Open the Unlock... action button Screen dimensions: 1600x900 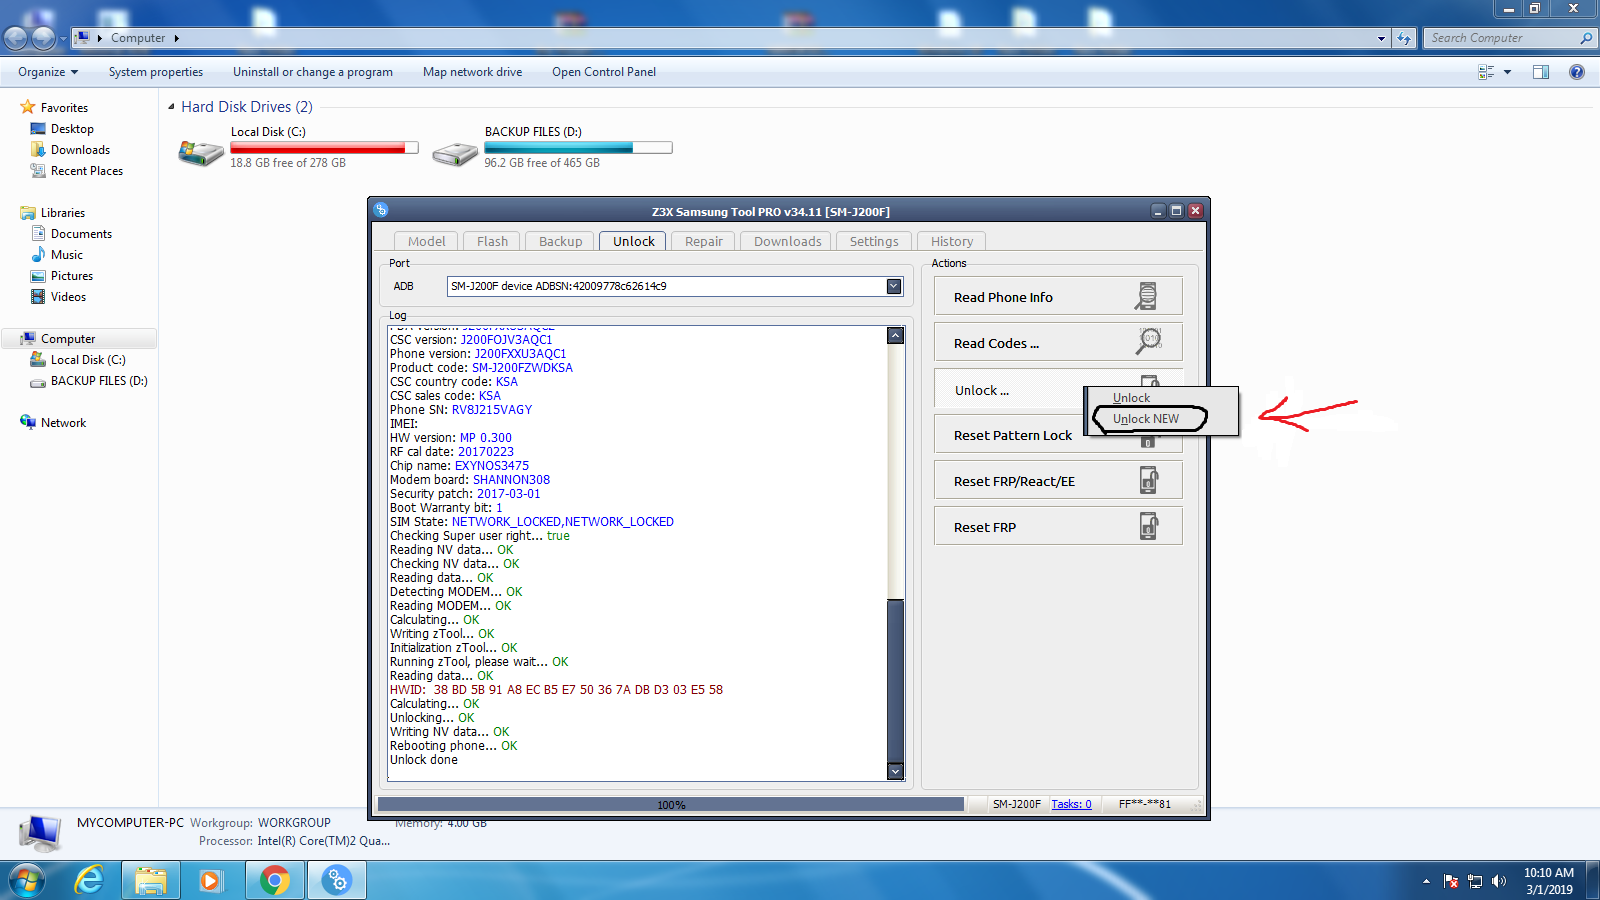(1008, 390)
